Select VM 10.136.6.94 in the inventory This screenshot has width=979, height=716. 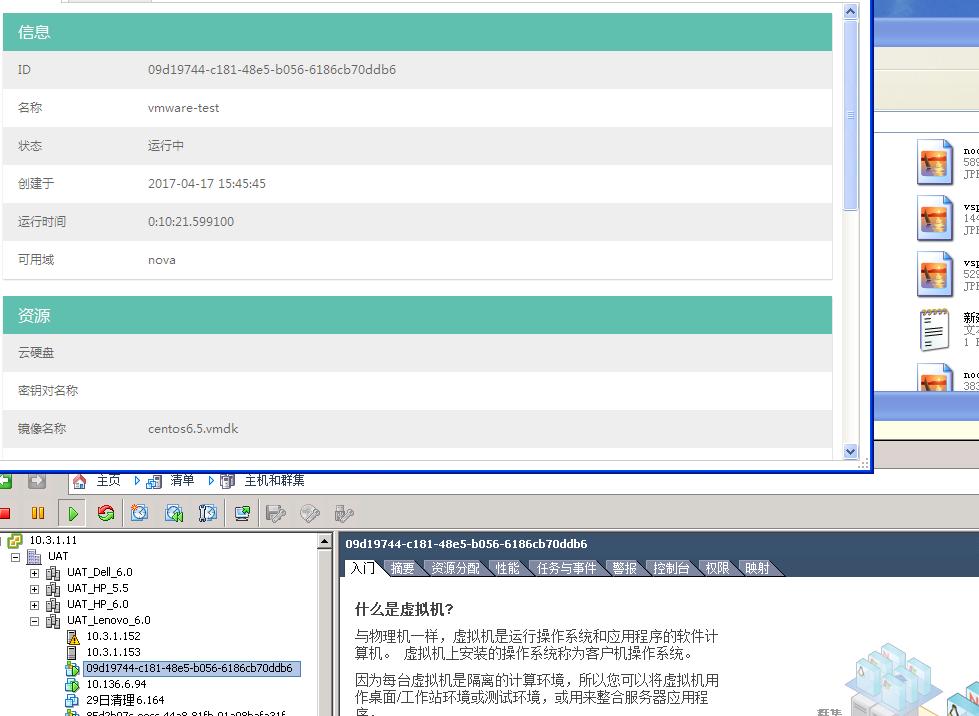116,684
